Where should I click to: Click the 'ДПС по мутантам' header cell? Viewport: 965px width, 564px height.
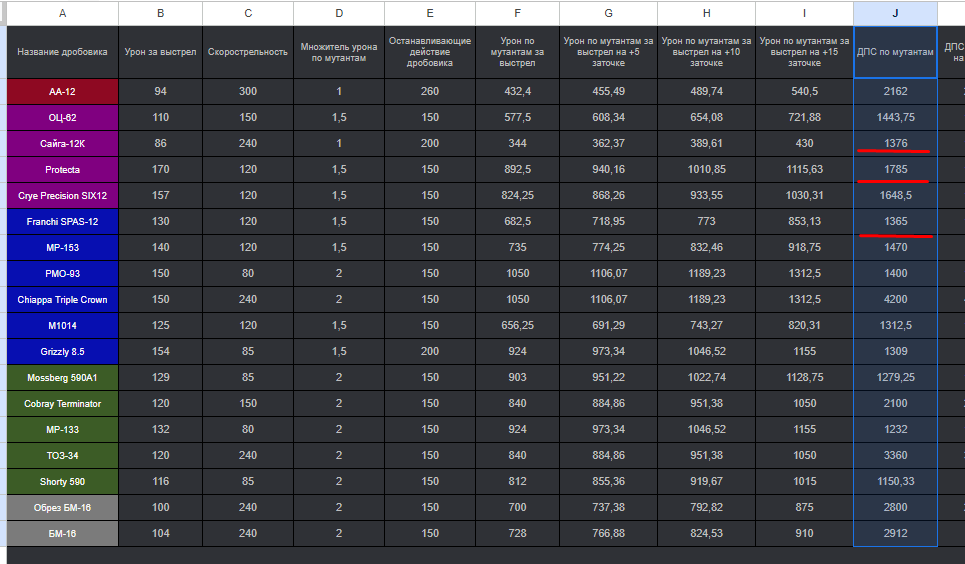(895, 52)
